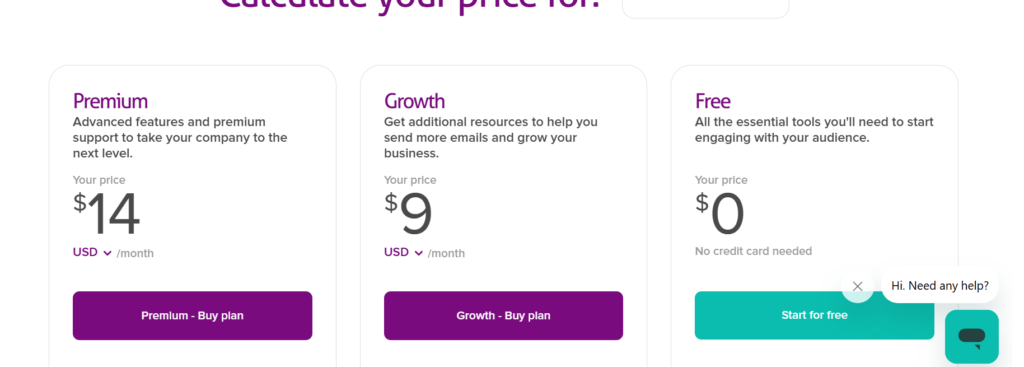This screenshot has width=1024, height=367.
Task: Open the teal live chat widget icon
Action: (972, 336)
